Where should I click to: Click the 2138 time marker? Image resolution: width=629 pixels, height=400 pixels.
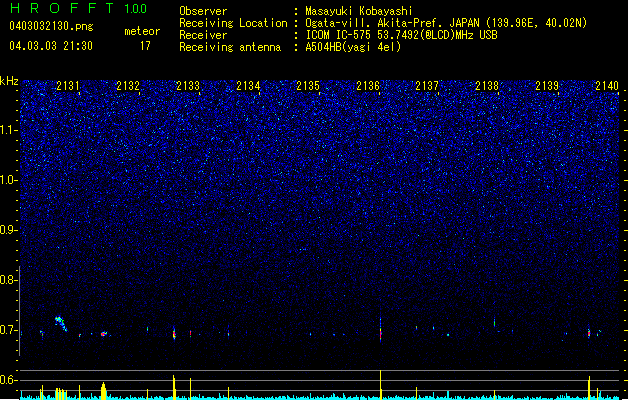487,86
